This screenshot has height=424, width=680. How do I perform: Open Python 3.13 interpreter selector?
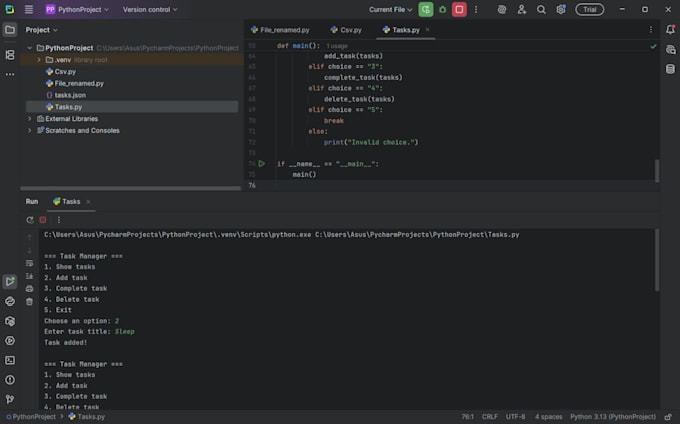tap(613, 417)
